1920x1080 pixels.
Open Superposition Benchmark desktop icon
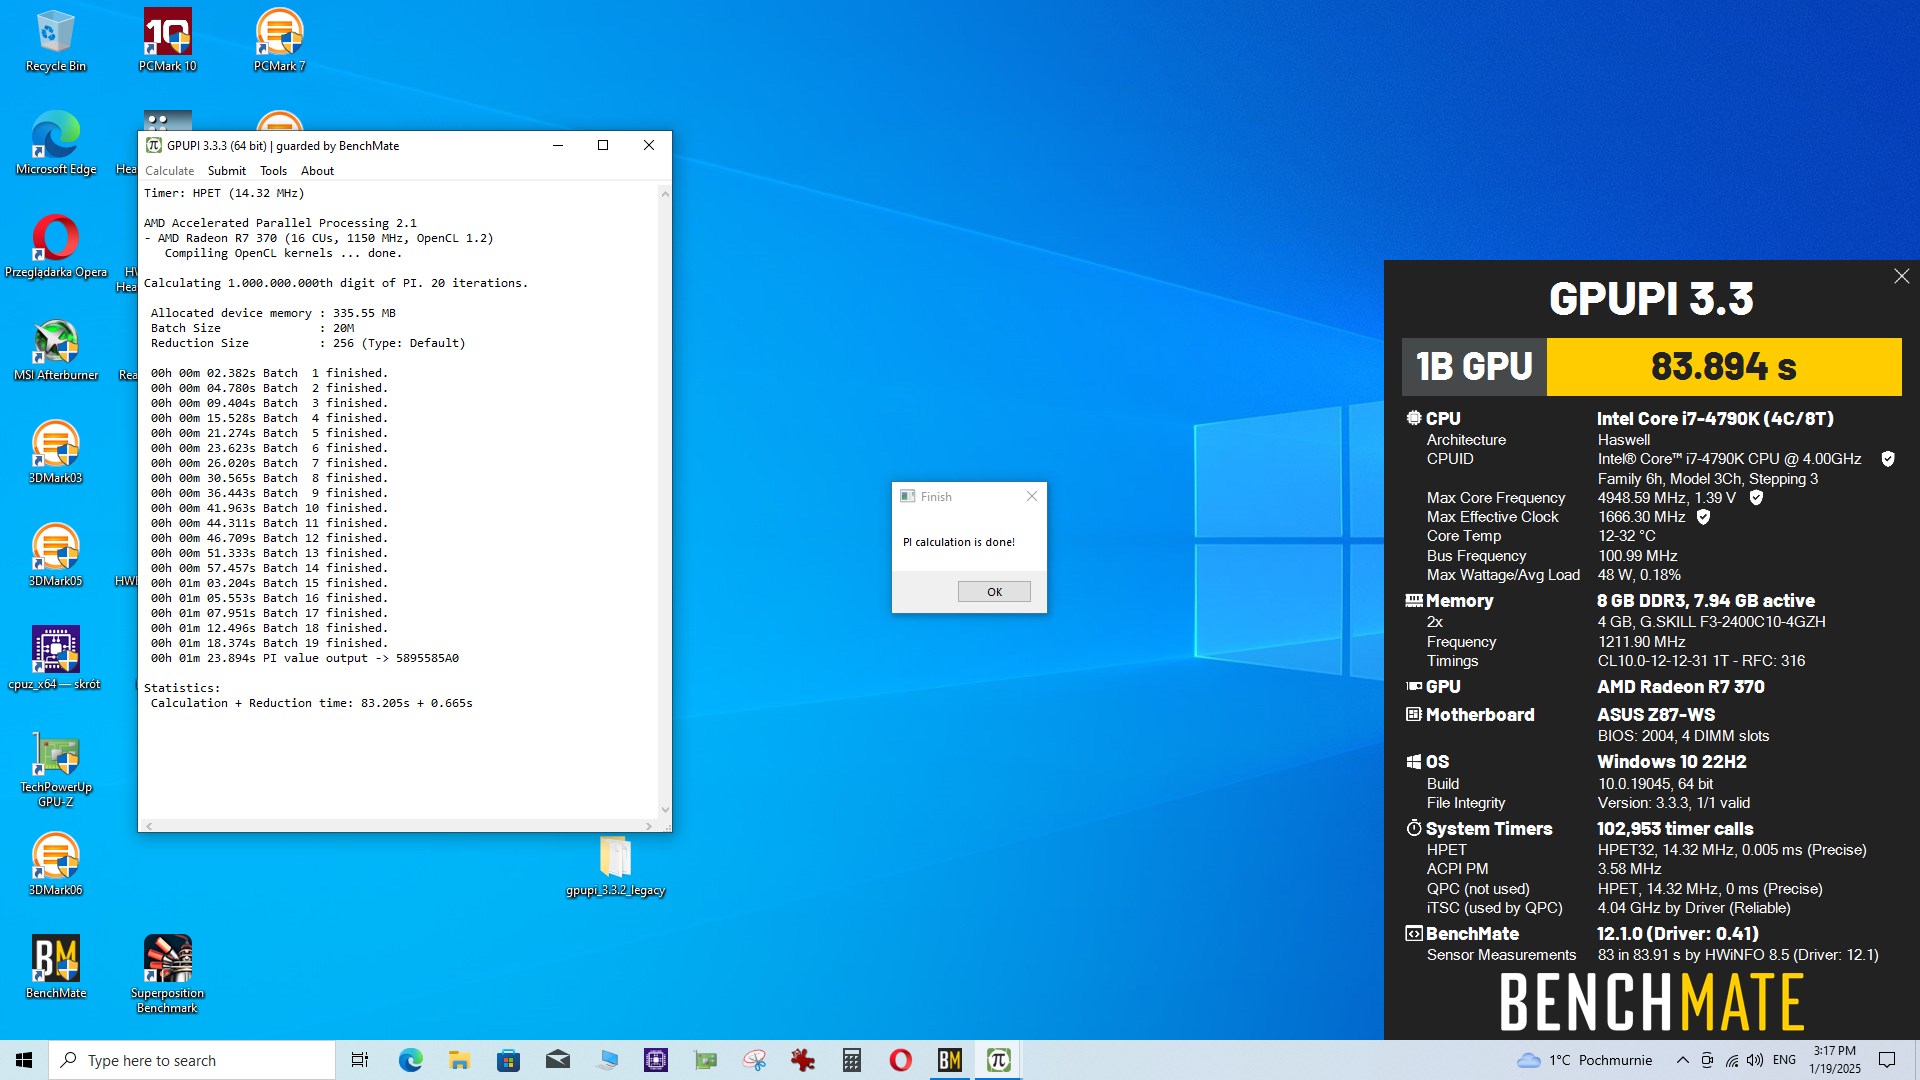point(167,975)
